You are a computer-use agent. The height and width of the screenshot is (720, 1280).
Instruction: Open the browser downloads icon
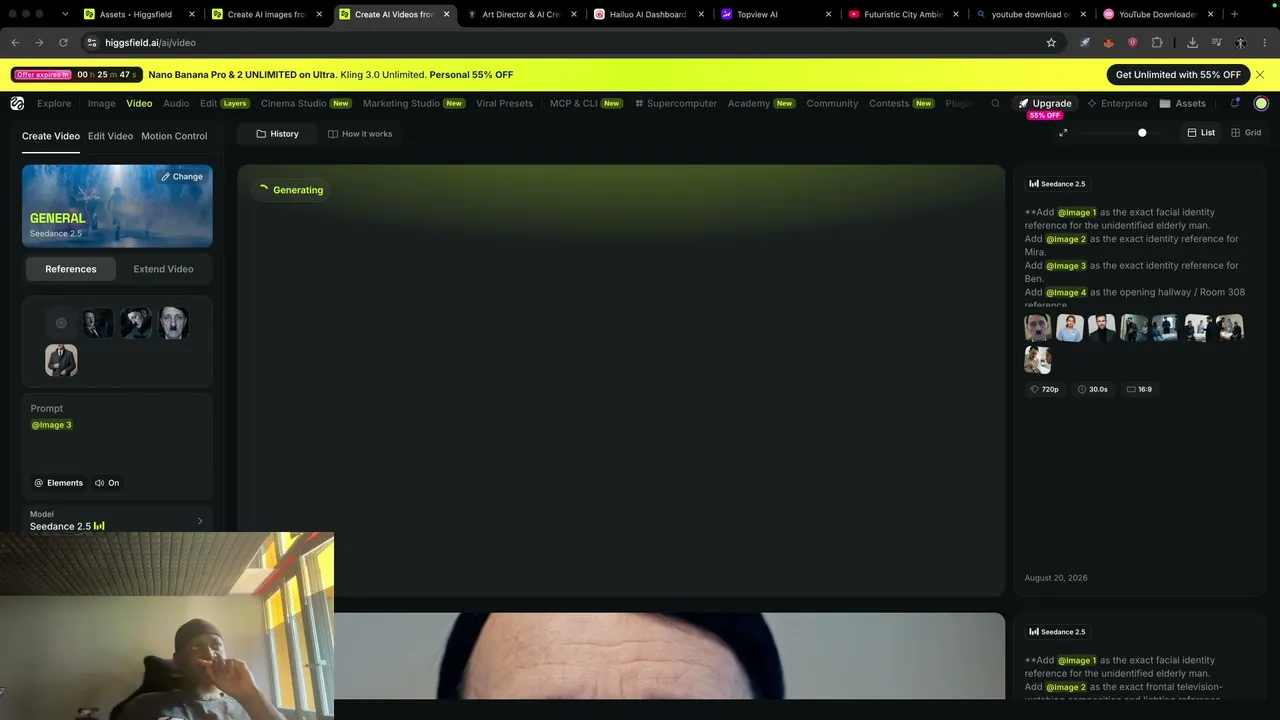point(1192,43)
